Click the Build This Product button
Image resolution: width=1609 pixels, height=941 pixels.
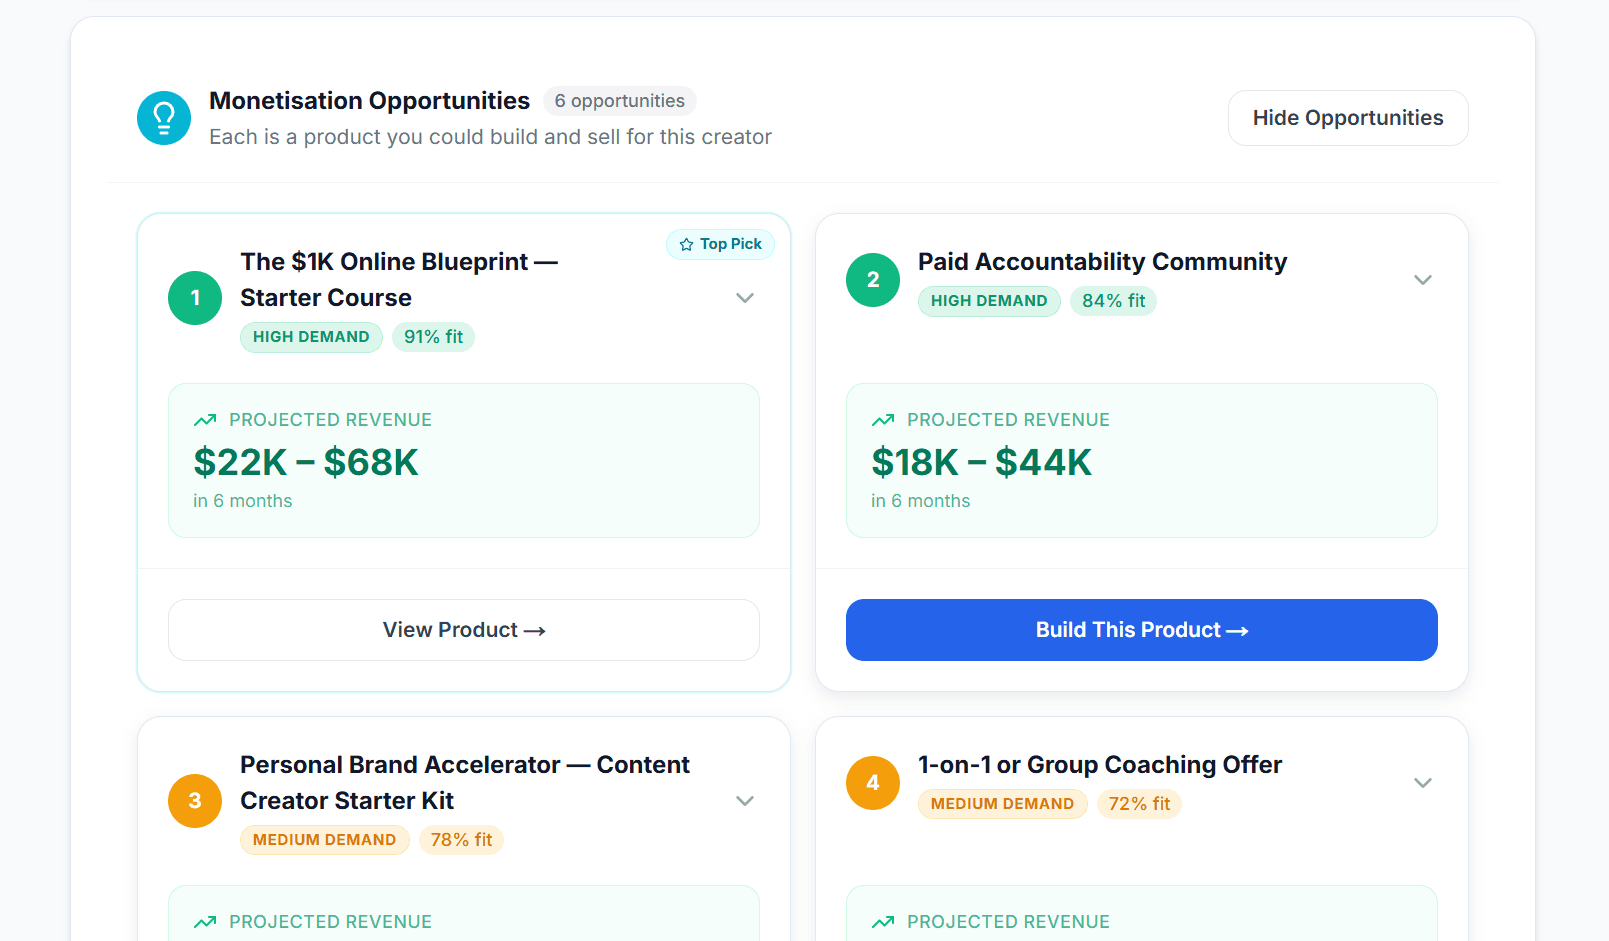click(x=1142, y=630)
